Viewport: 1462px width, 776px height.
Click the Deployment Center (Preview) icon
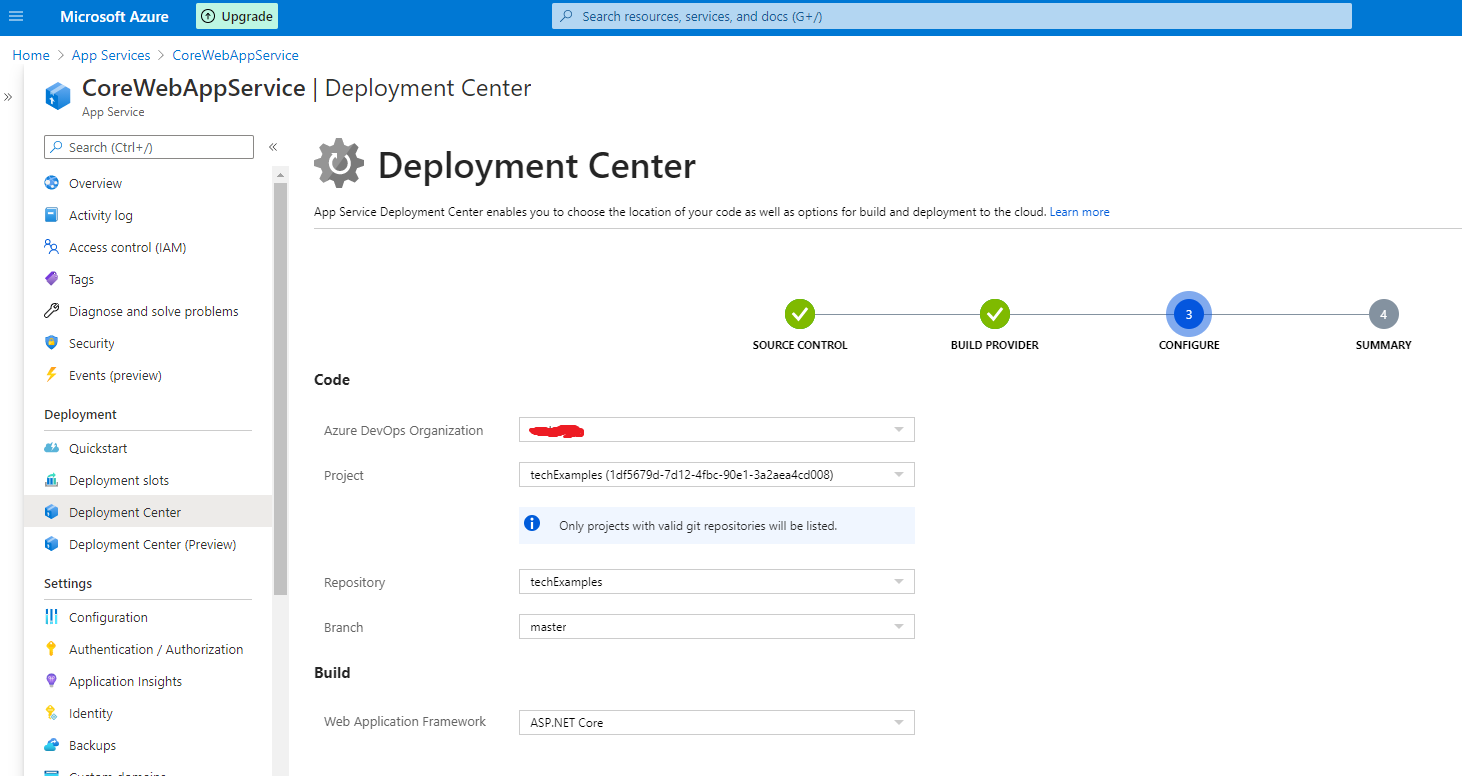click(52, 544)
